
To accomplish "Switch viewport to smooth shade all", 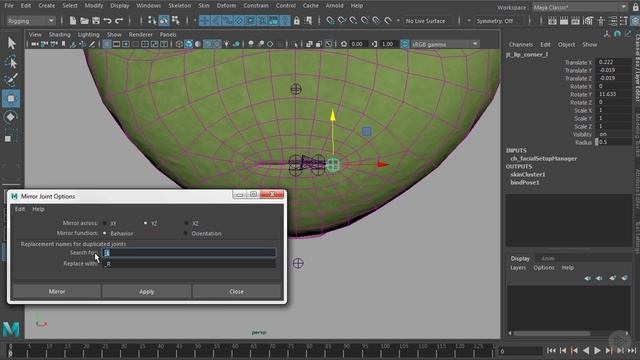I will (x=189, y=44).
